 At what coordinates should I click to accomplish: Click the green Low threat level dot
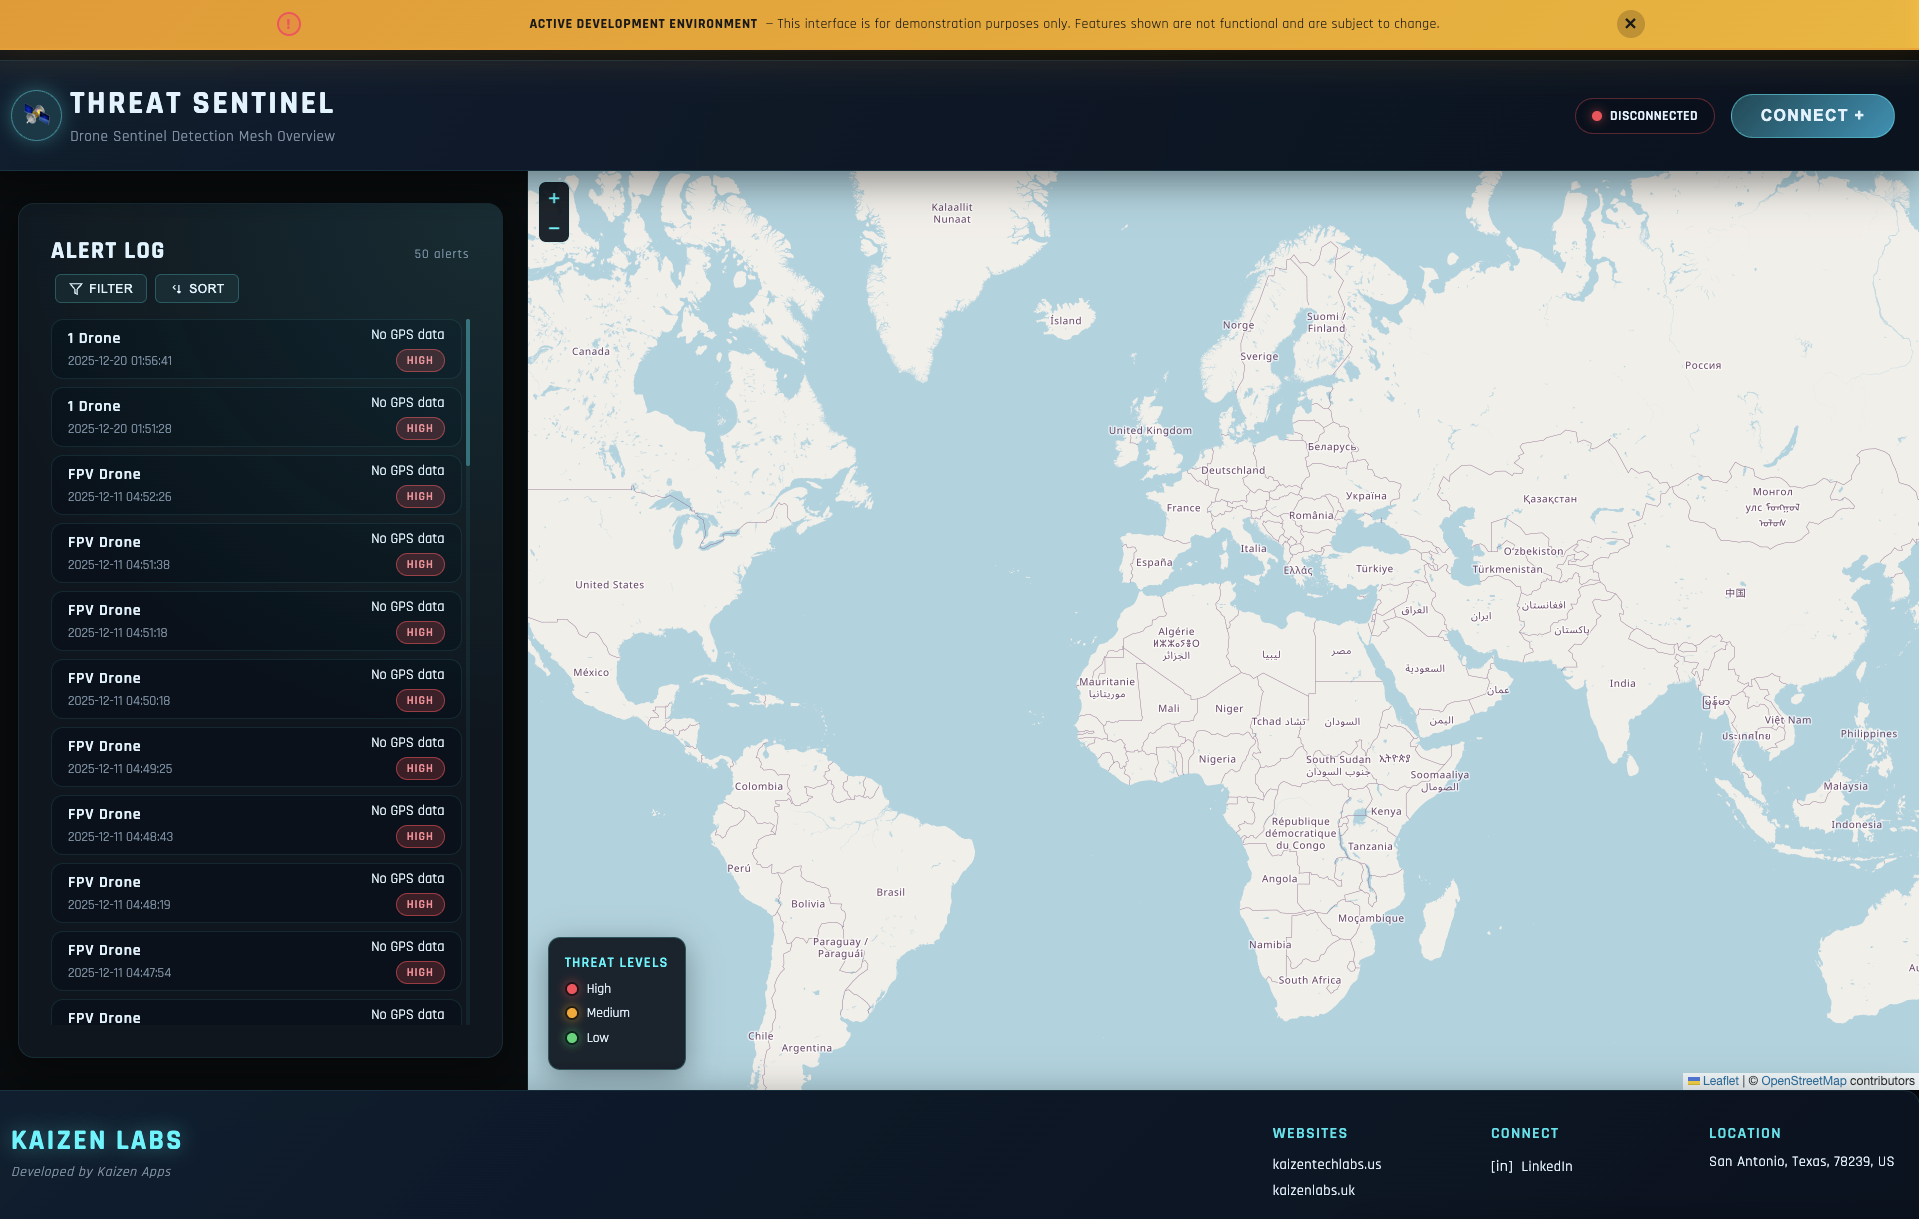pyautogui.click(x=572, y=1038)
